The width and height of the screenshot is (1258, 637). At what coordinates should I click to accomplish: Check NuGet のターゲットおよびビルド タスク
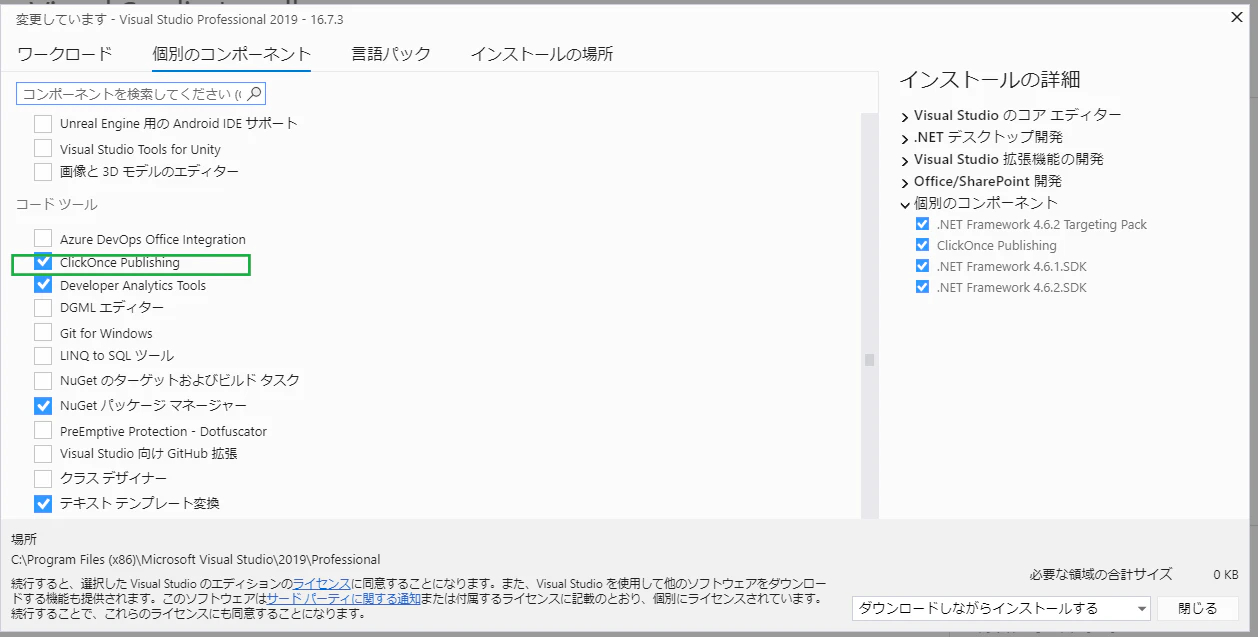coord(43,381)
